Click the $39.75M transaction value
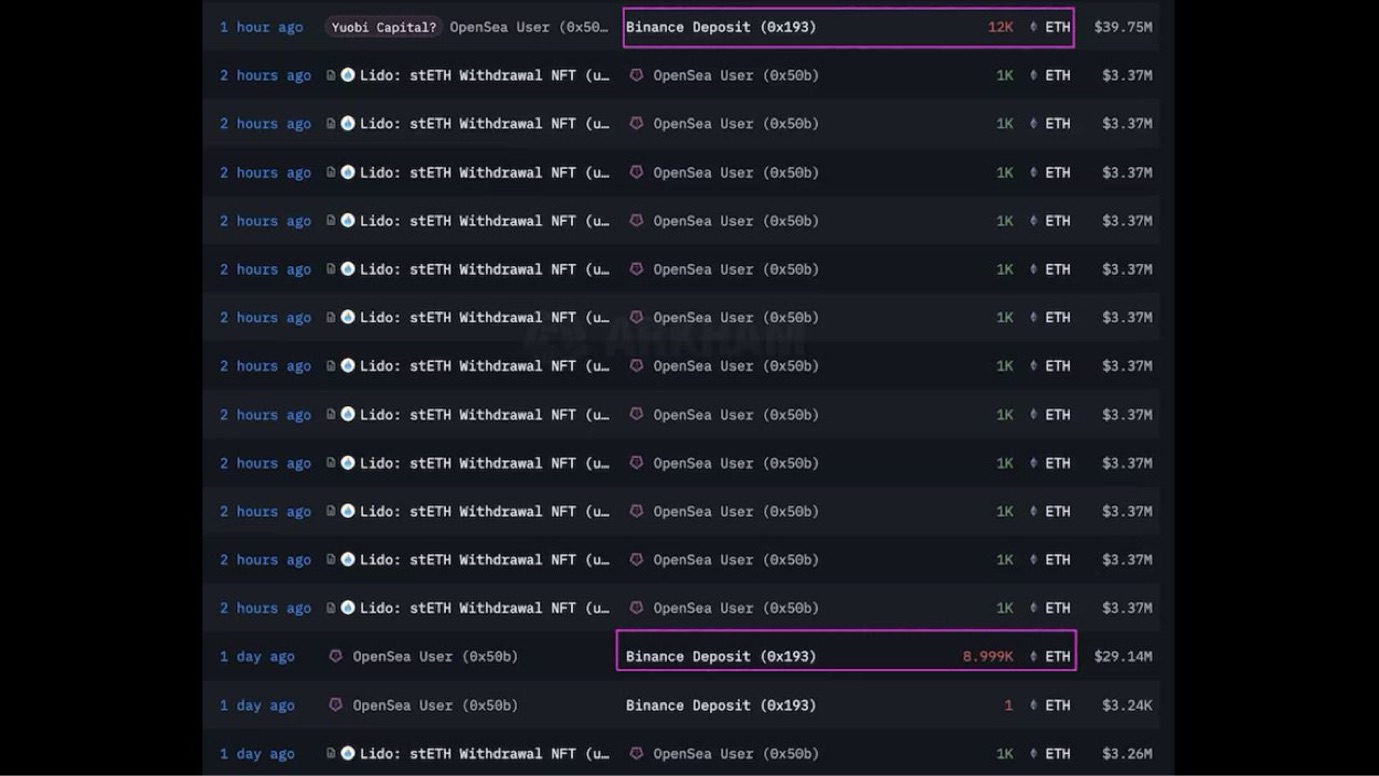Screen dimensions: 1379x776 1122,27
